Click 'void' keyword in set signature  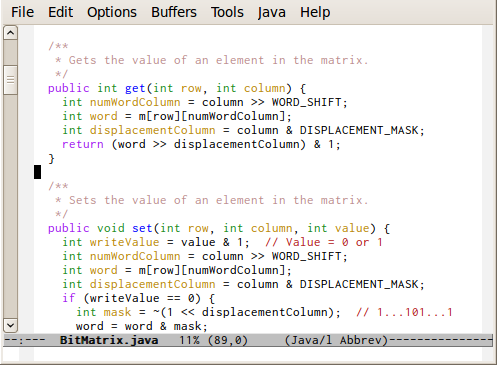tap(110, 228)
